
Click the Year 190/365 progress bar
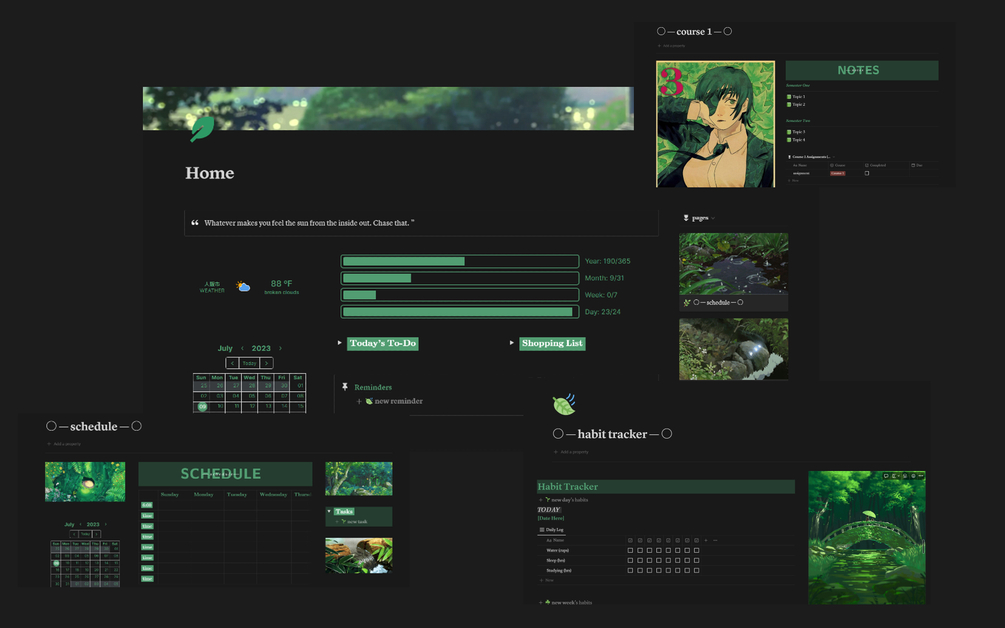[459, 260]
